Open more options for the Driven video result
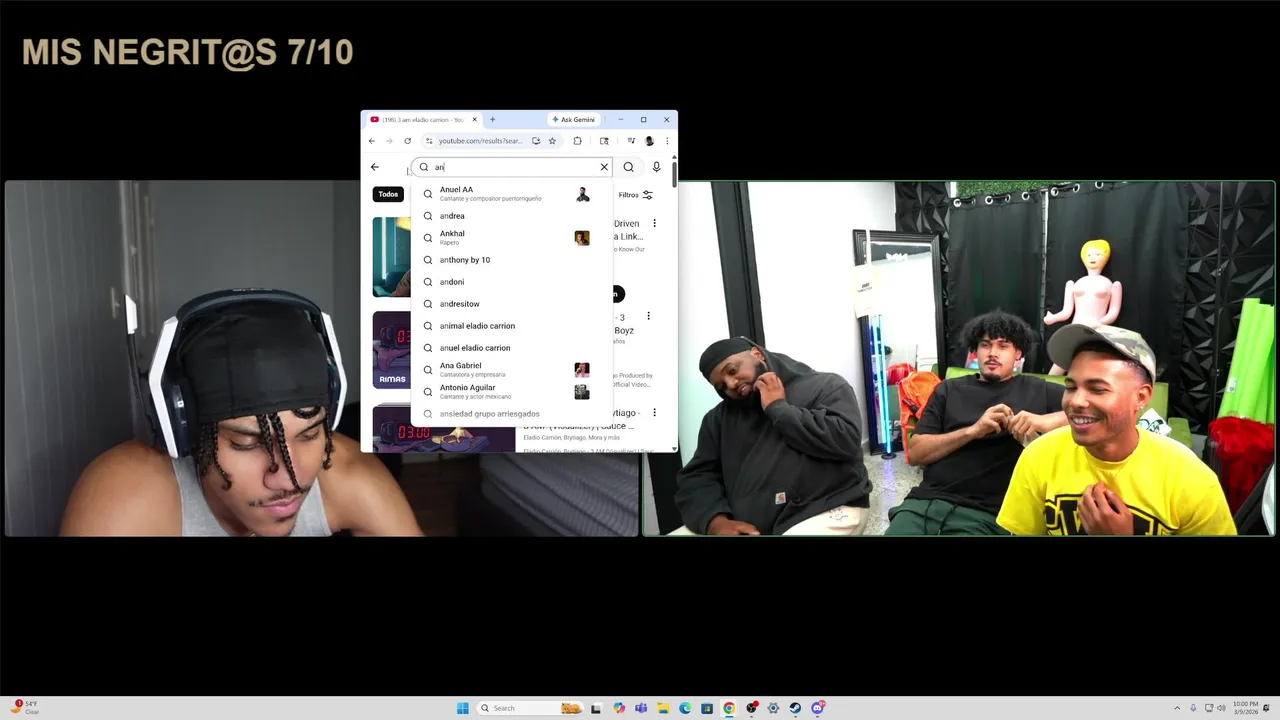1280x720 pixels. pyautogui.click(x=654, y=223)
